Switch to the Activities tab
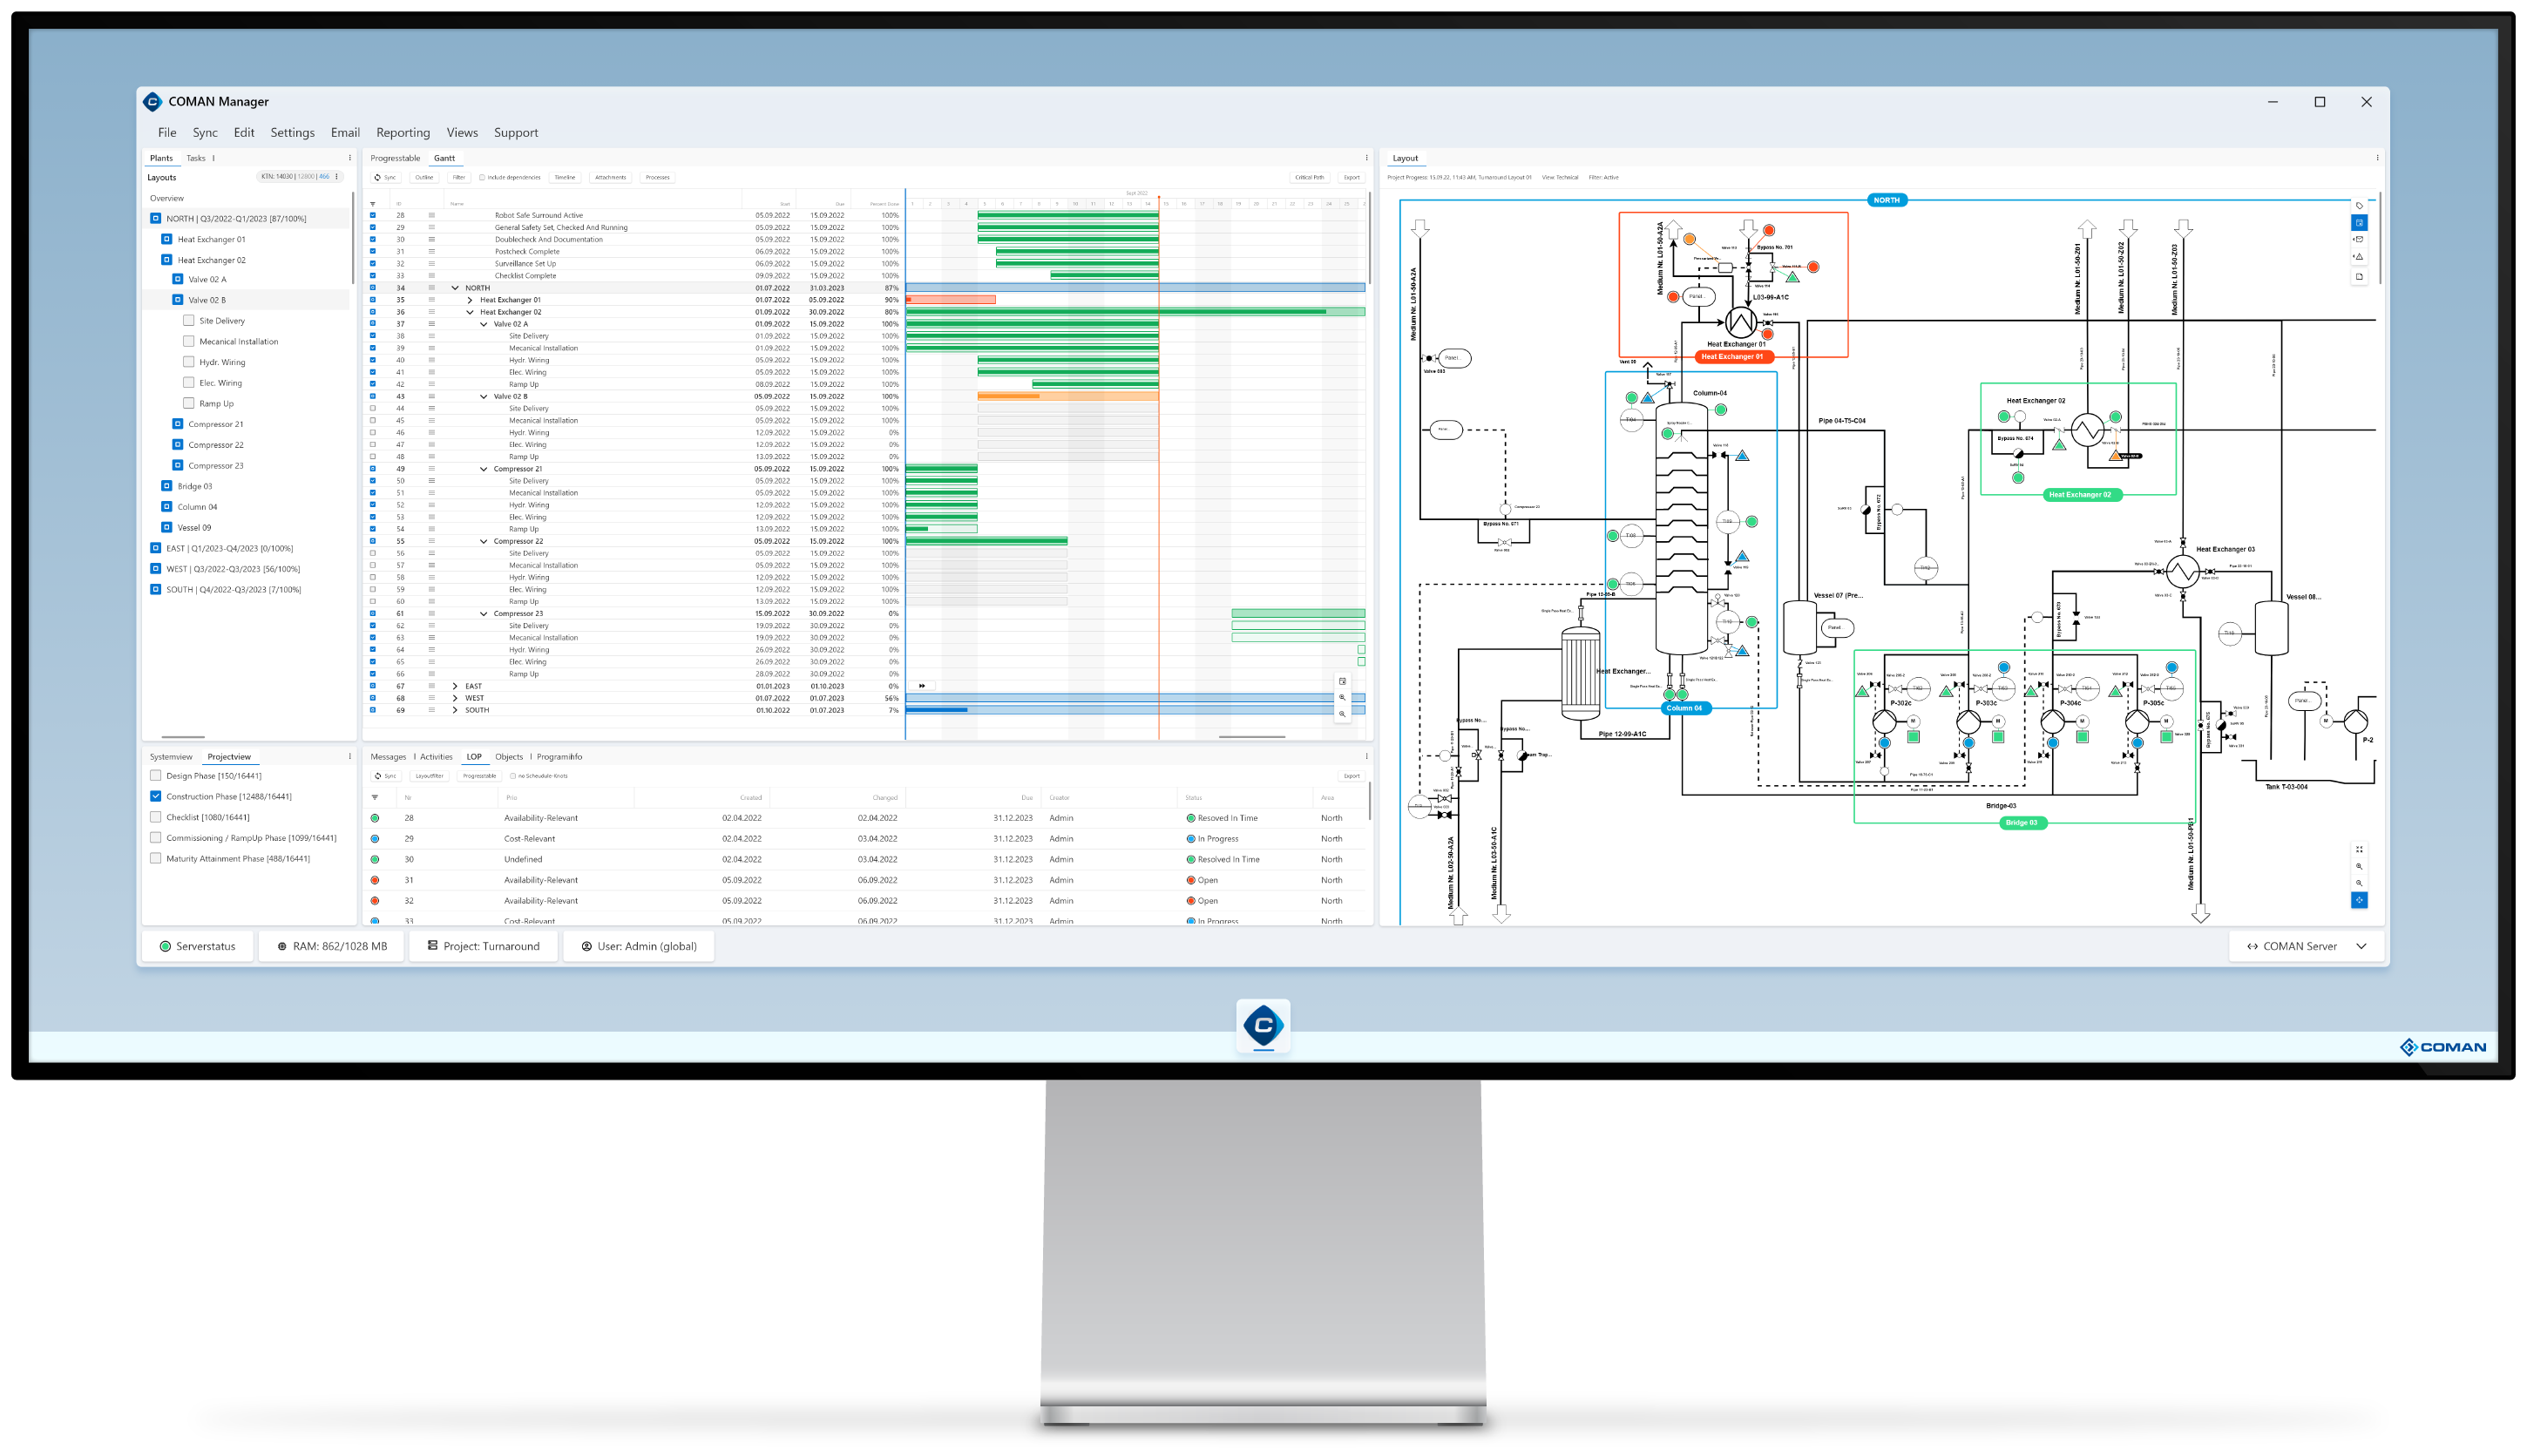This screenshot has height=1456, width=2527. click(x=436, y=757)
